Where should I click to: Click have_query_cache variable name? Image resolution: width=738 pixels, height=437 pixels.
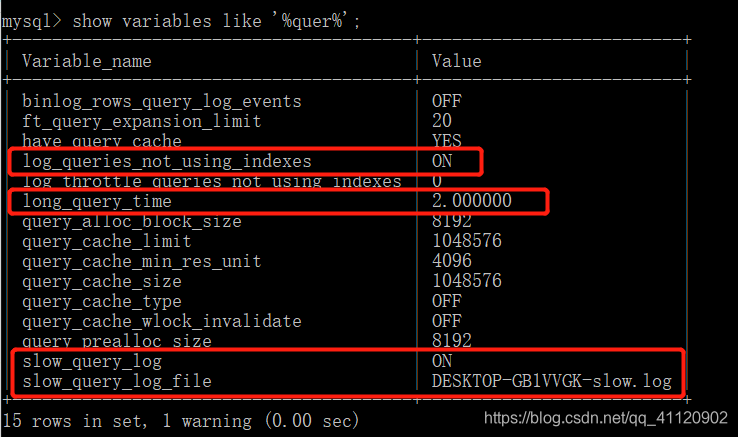point(102,141)
